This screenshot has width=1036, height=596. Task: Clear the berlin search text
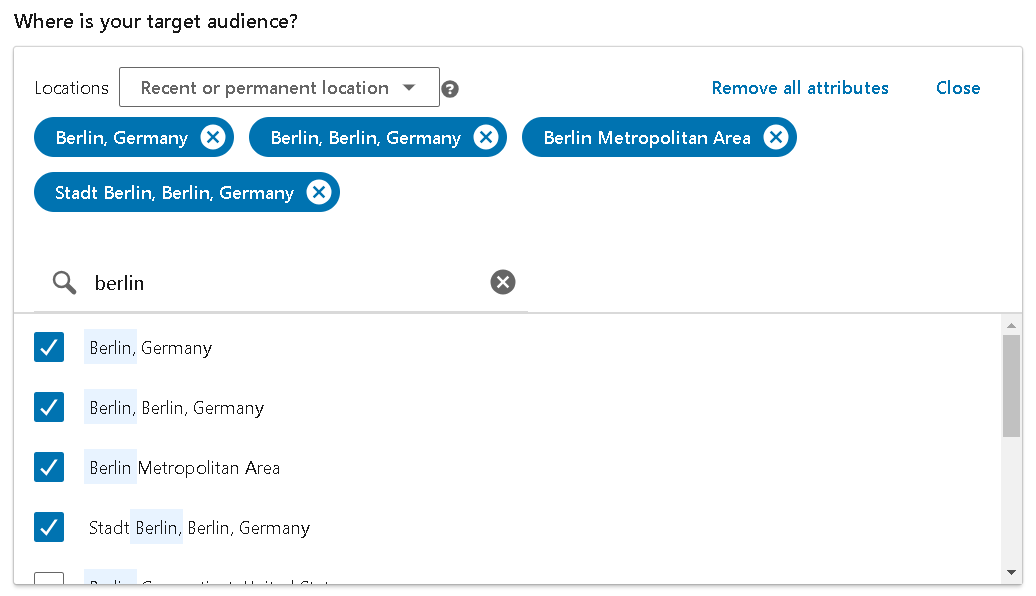pyautogui.click(x=503, y=283)
